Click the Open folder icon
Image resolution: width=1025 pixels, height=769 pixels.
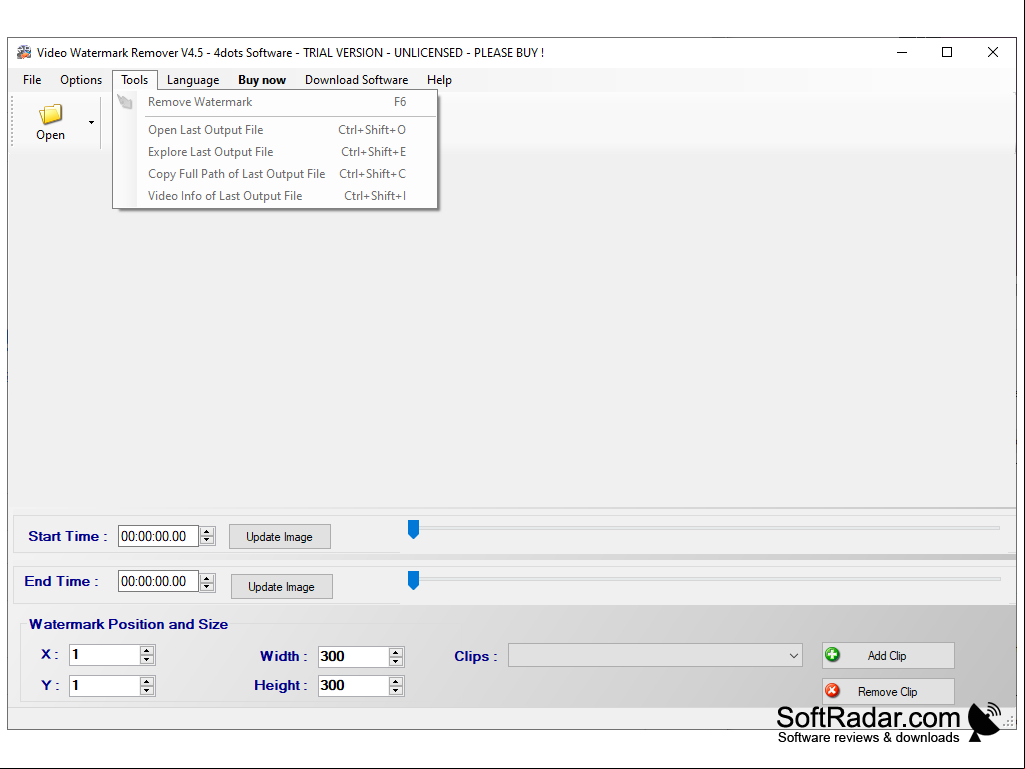pyautogui.click(x=50, y=114)
